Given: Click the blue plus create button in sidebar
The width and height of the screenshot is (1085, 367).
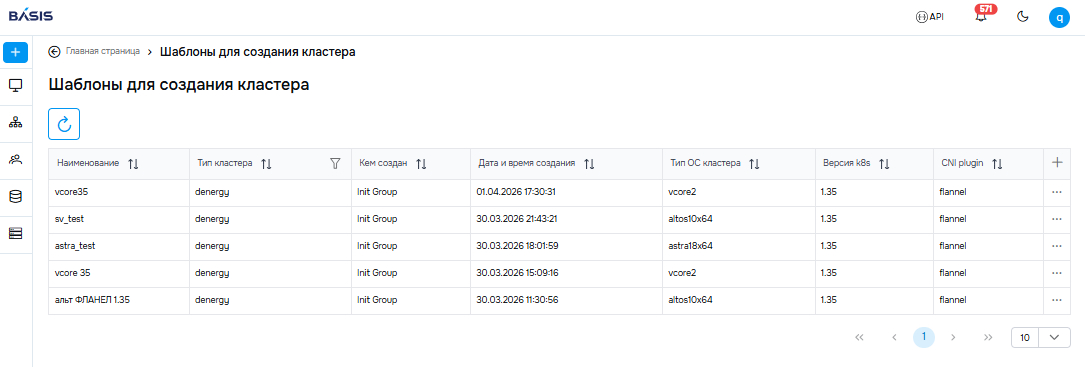Looking at the screenshot, I should click(x=15, y=53).
